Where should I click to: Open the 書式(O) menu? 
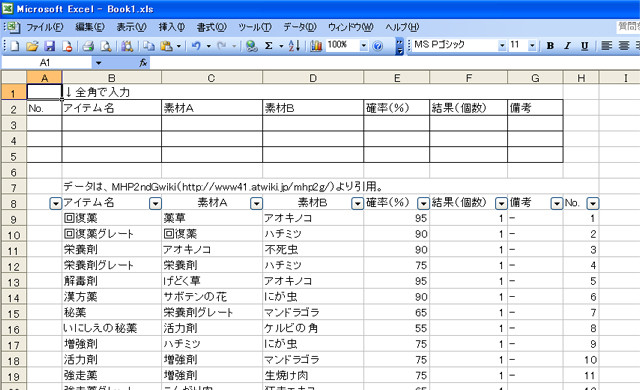click(x=211, y=27)
